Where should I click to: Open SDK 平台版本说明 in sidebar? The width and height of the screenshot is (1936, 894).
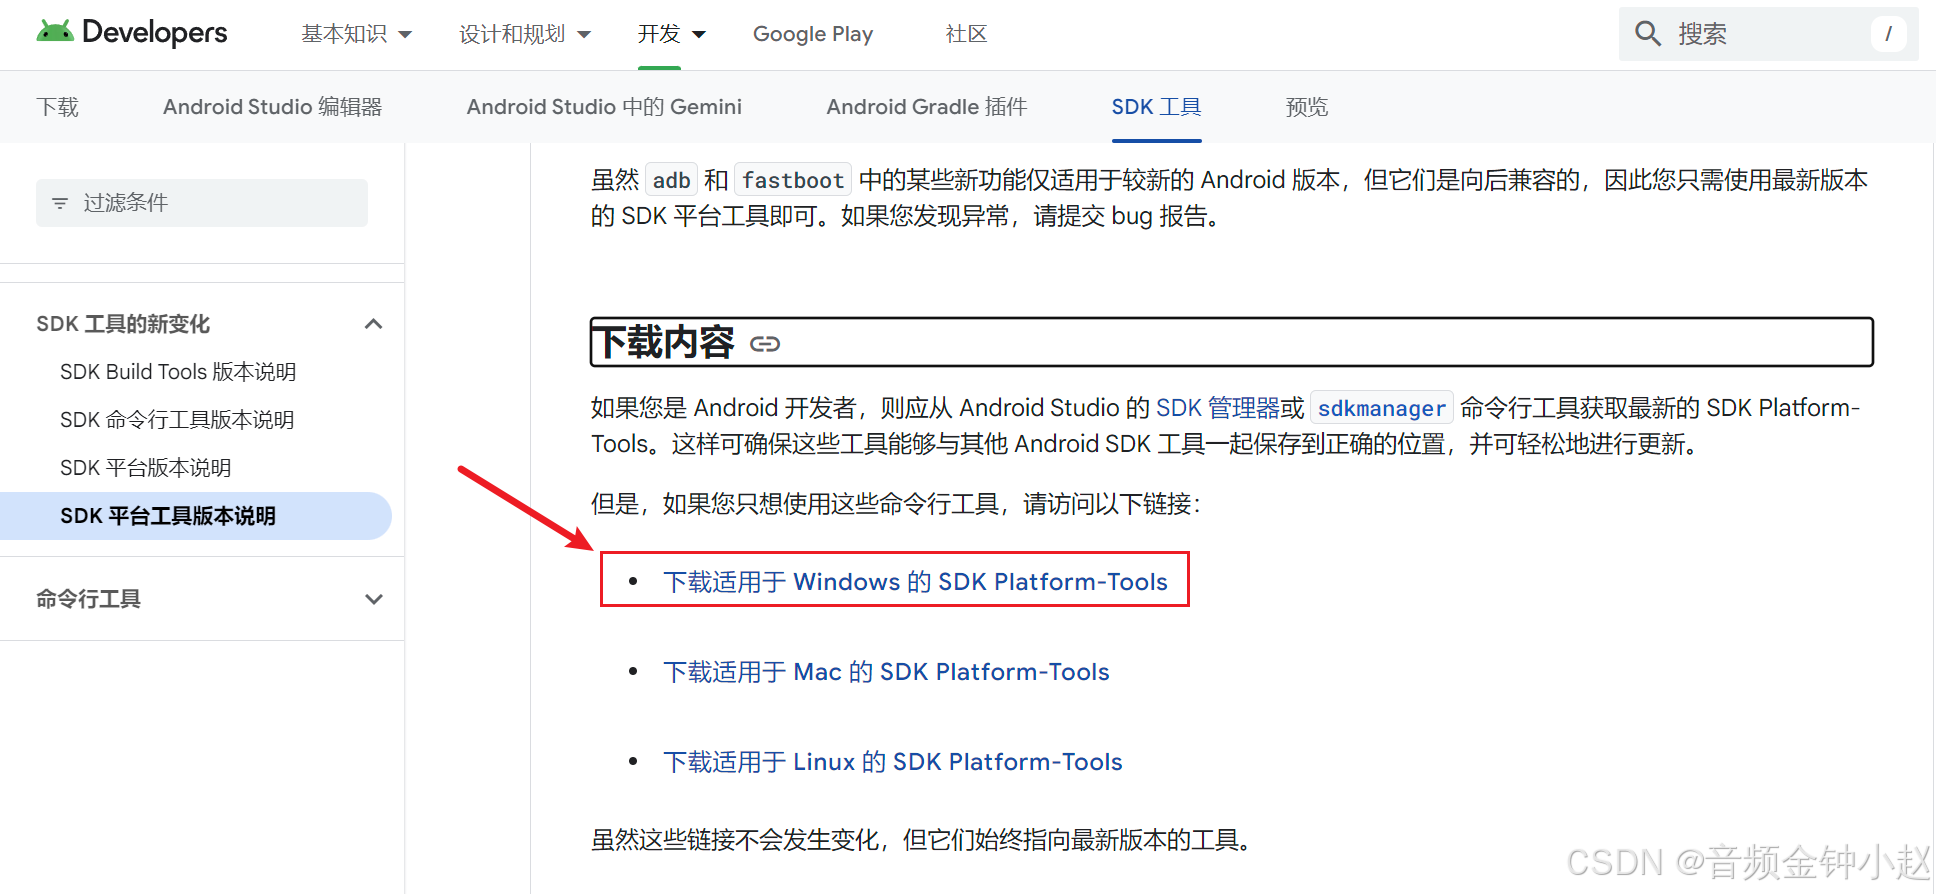[146, 468]
